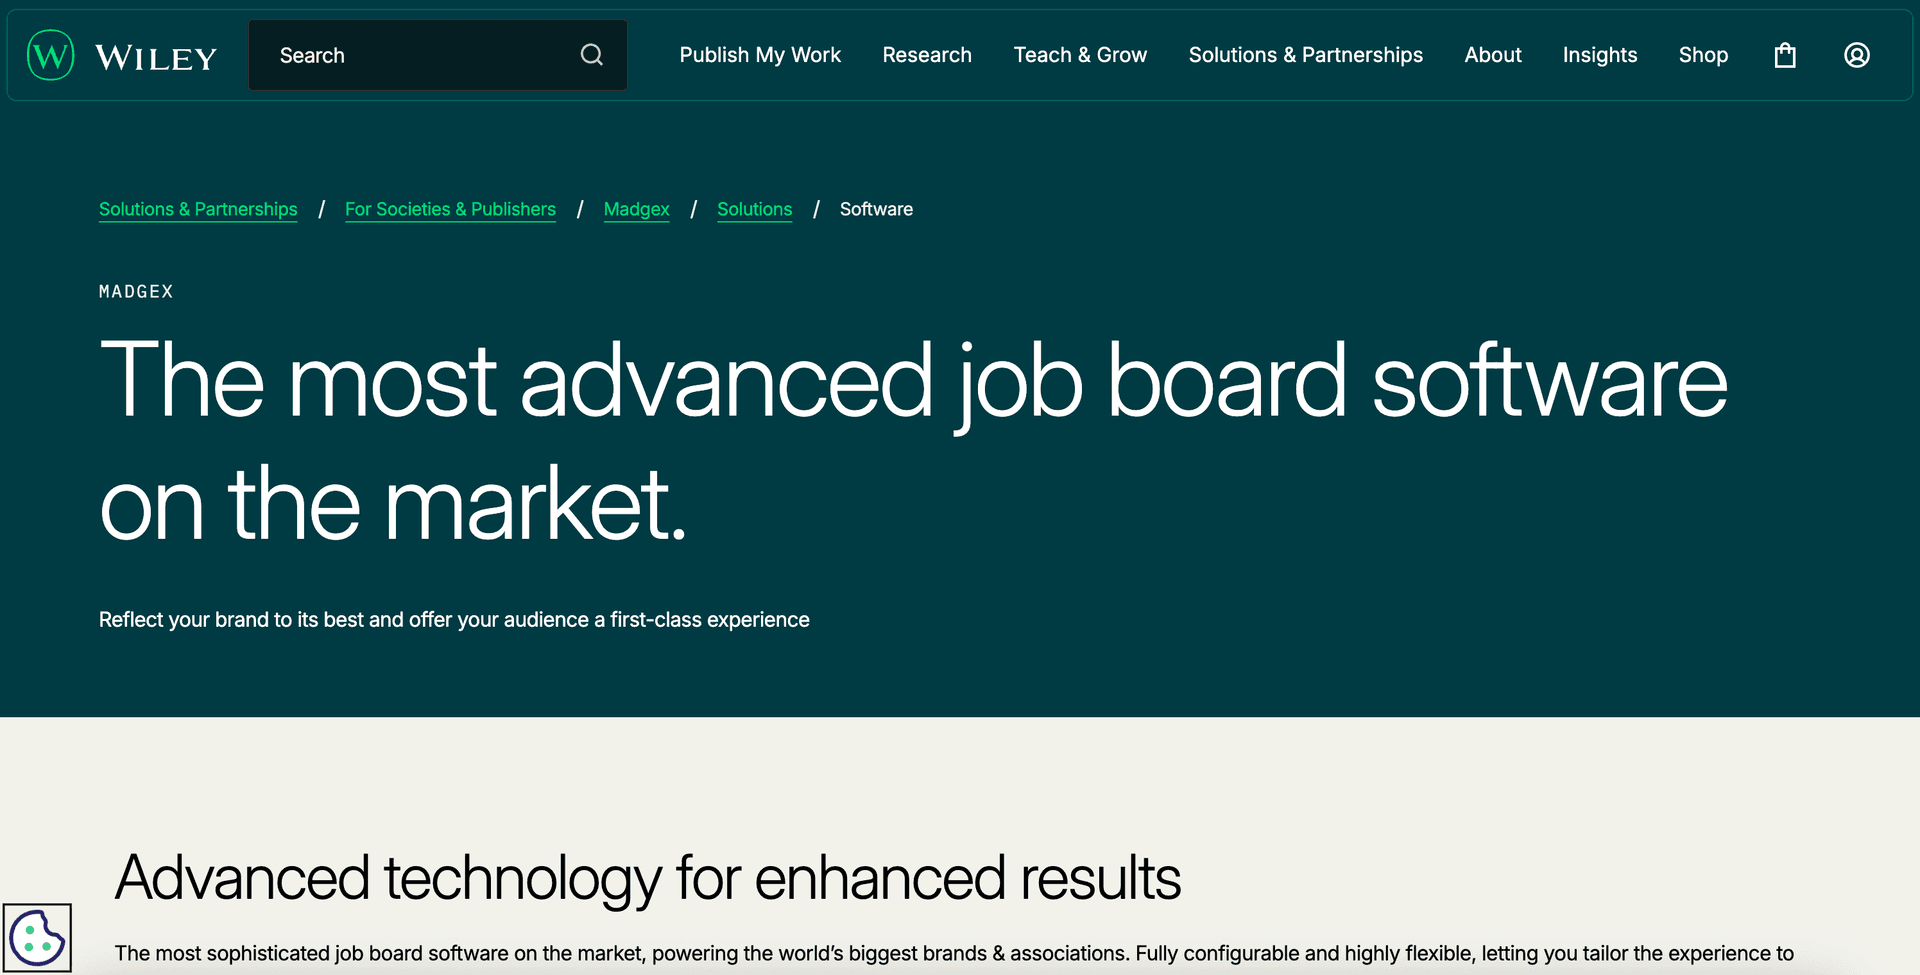The image size is (1920, 975).
Task: Open the Solutions & Partnerships dropdown
Action: pos(1305,55)
